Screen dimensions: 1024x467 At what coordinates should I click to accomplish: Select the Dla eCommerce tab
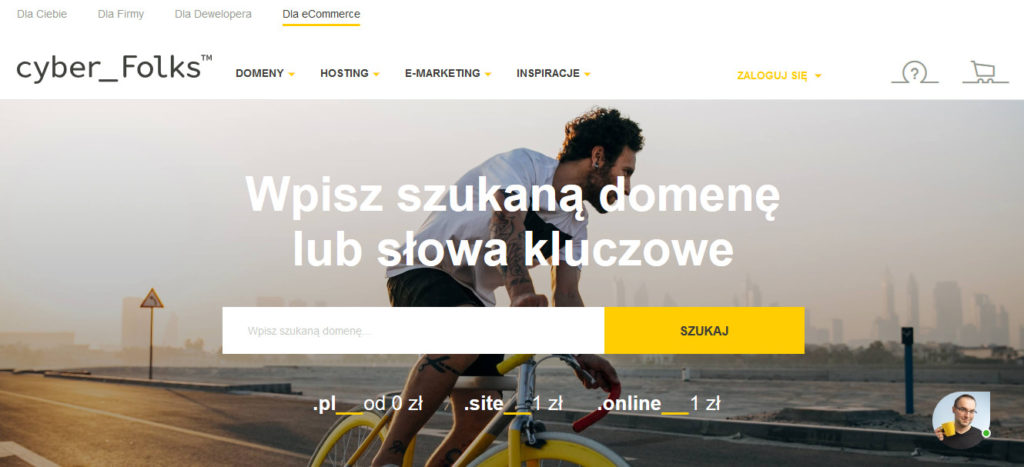click(321, 14)
